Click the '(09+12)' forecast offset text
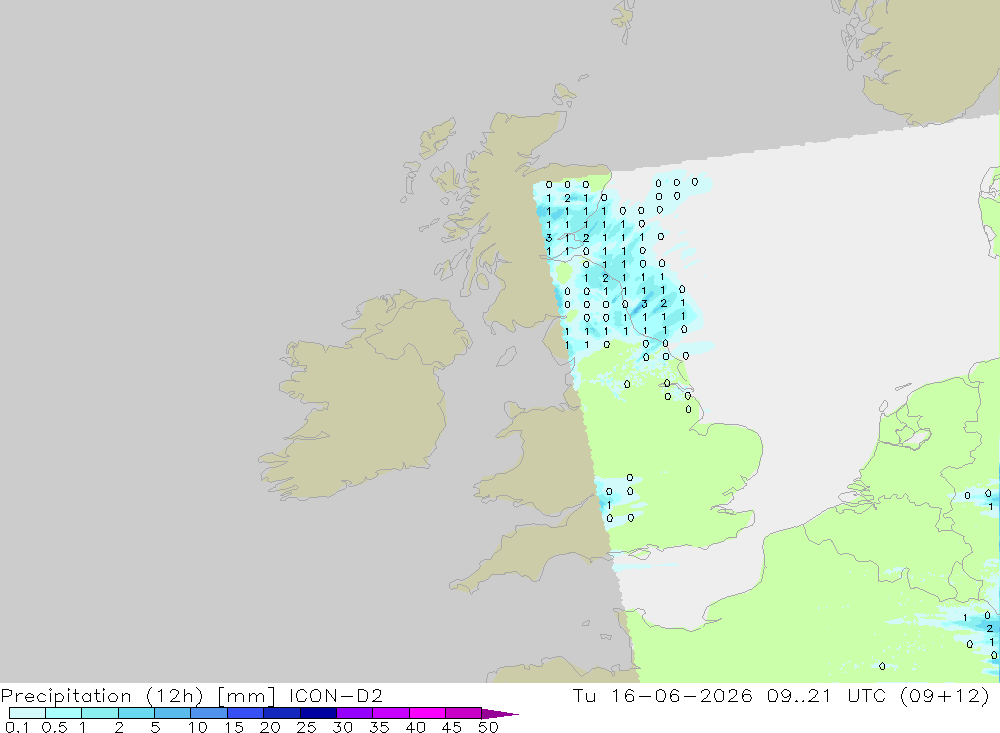 pos(945,695)
